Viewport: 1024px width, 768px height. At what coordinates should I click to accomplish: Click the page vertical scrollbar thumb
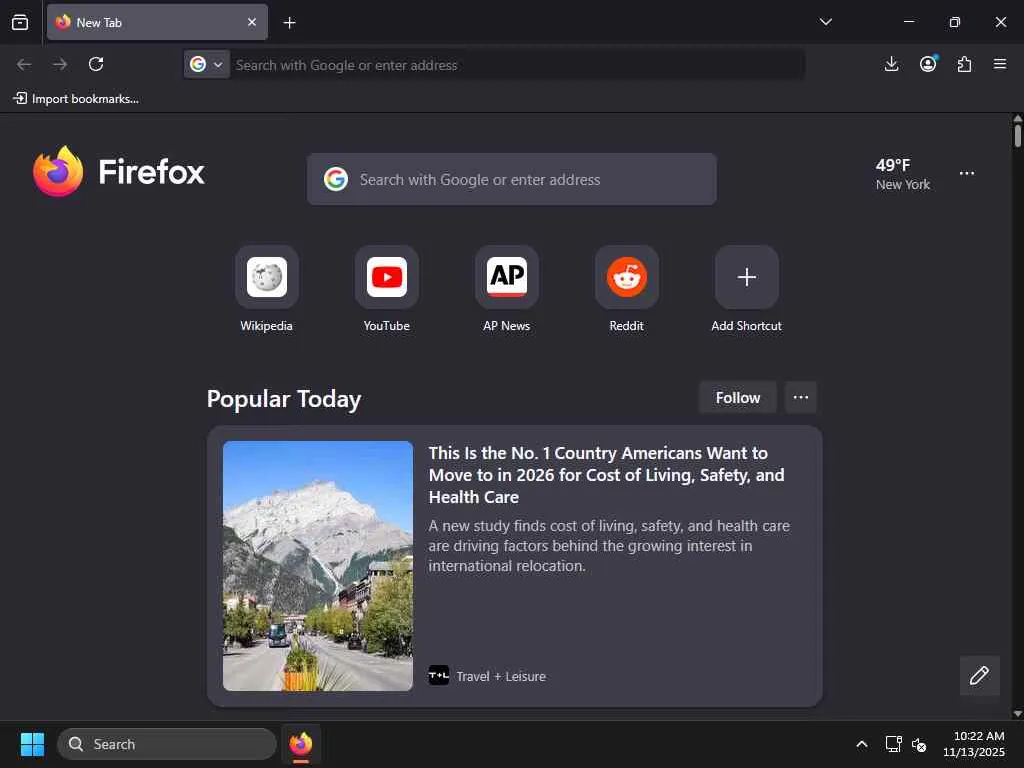click(x=1017, y=136)
